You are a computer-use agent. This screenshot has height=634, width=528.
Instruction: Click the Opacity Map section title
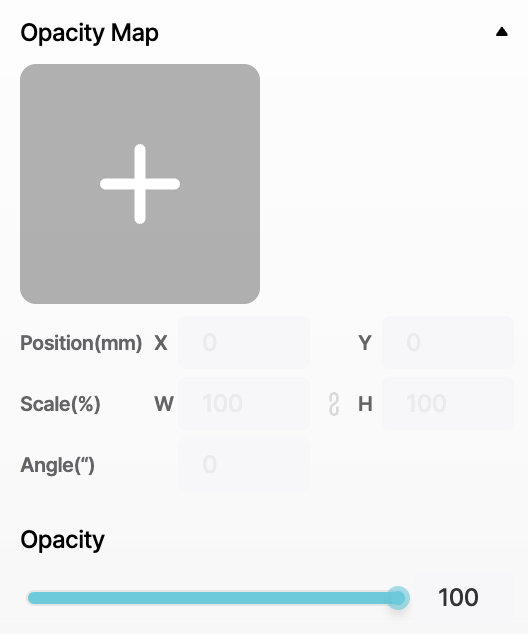pyautogui.click(x=89, y=33)
